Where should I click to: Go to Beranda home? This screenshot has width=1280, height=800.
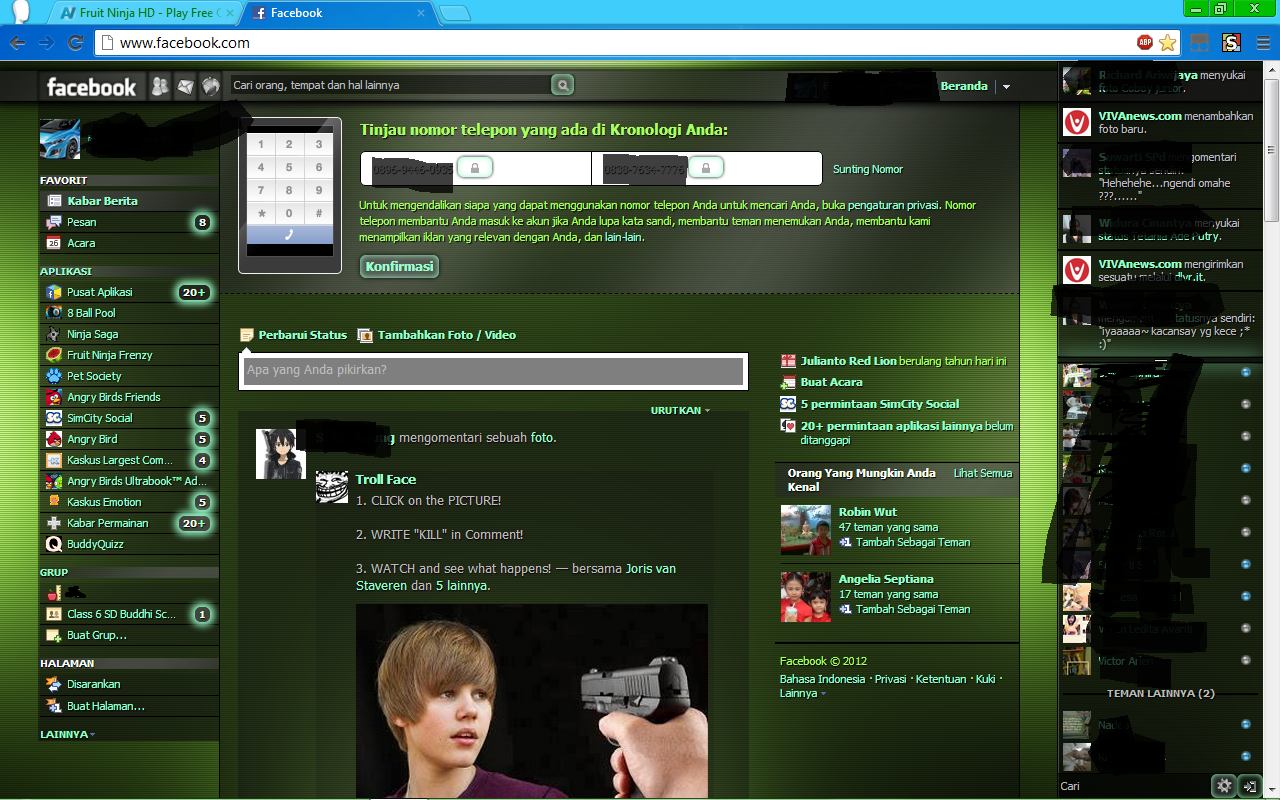pos(964,86)
